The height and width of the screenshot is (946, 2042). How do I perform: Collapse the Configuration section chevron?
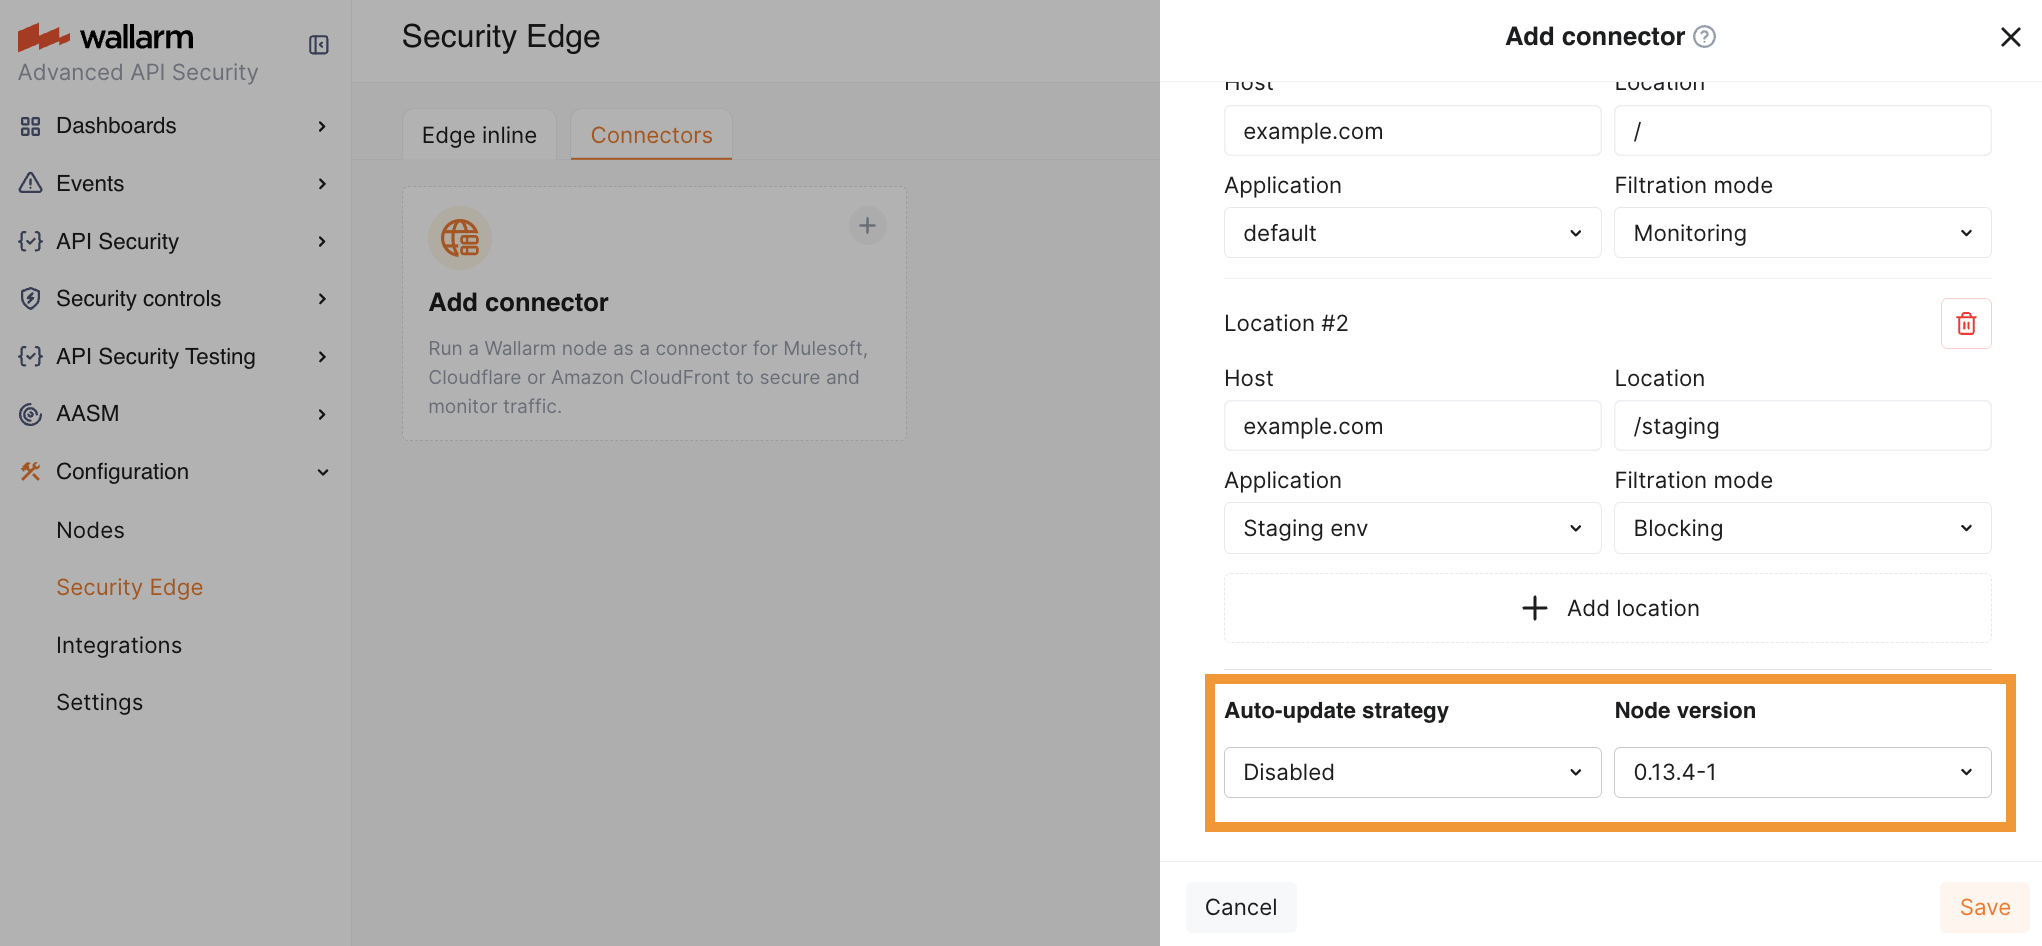pyautogui.click(x=322, y=472)
